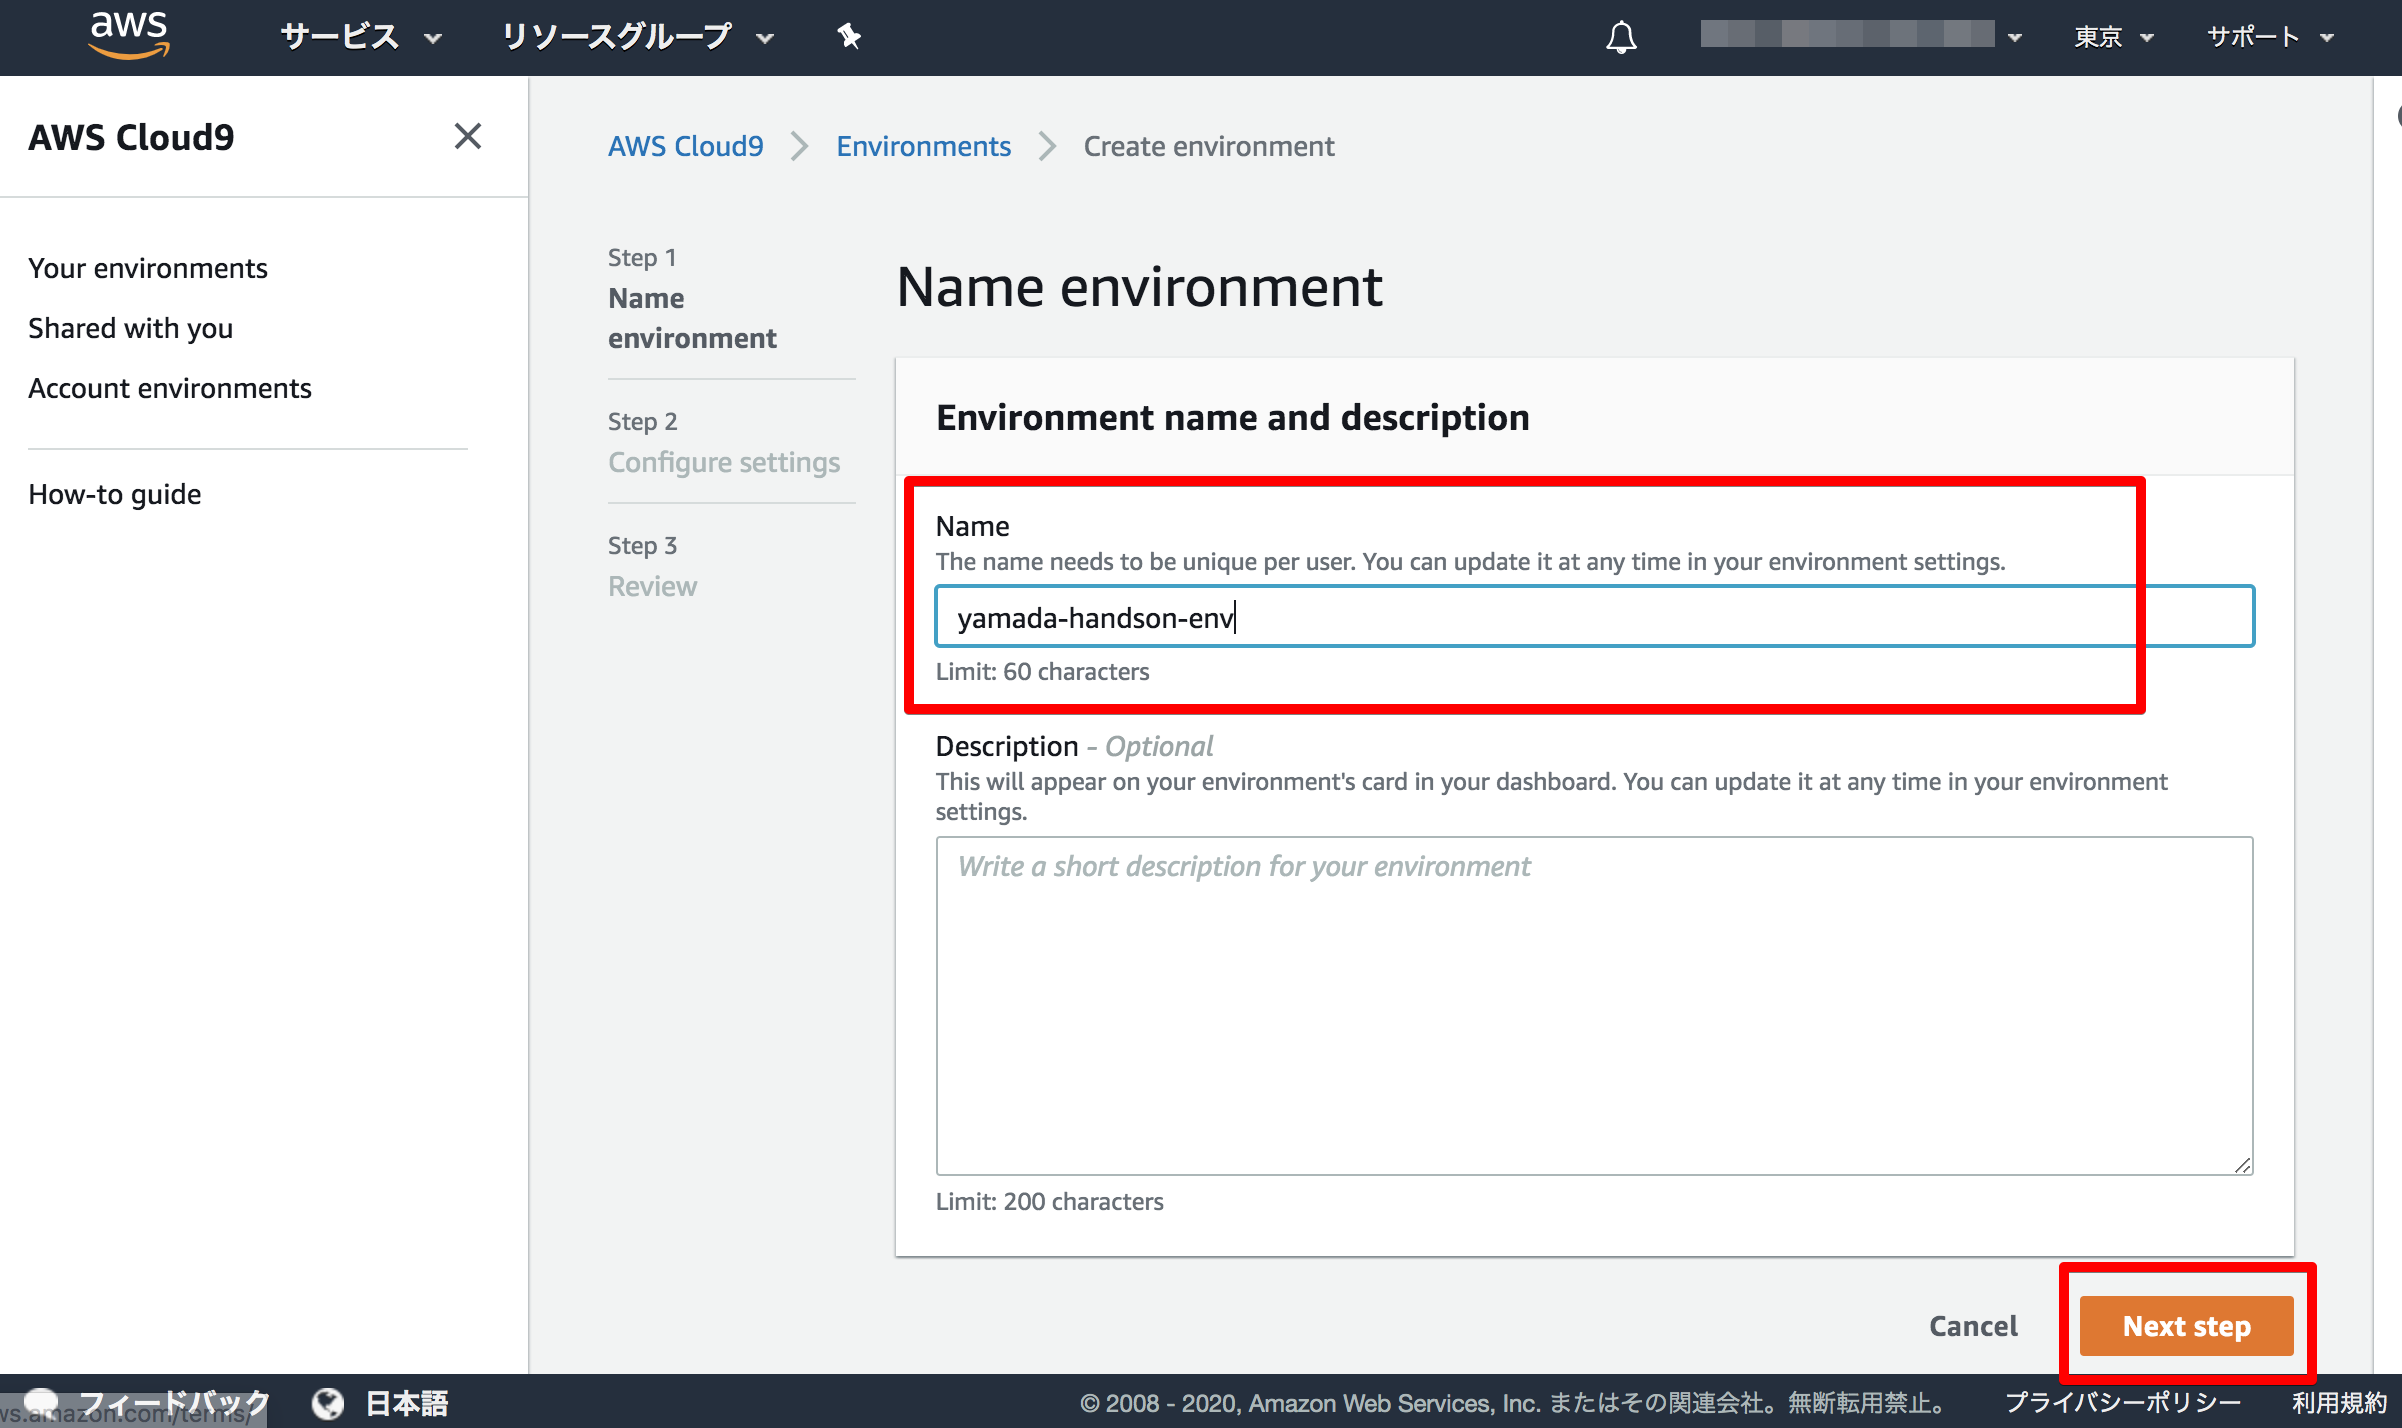This screenshot has height=1428, width=2402.
Task: Select the Your environments menu item
Action: pyautogui.click(x=148, y=269)
